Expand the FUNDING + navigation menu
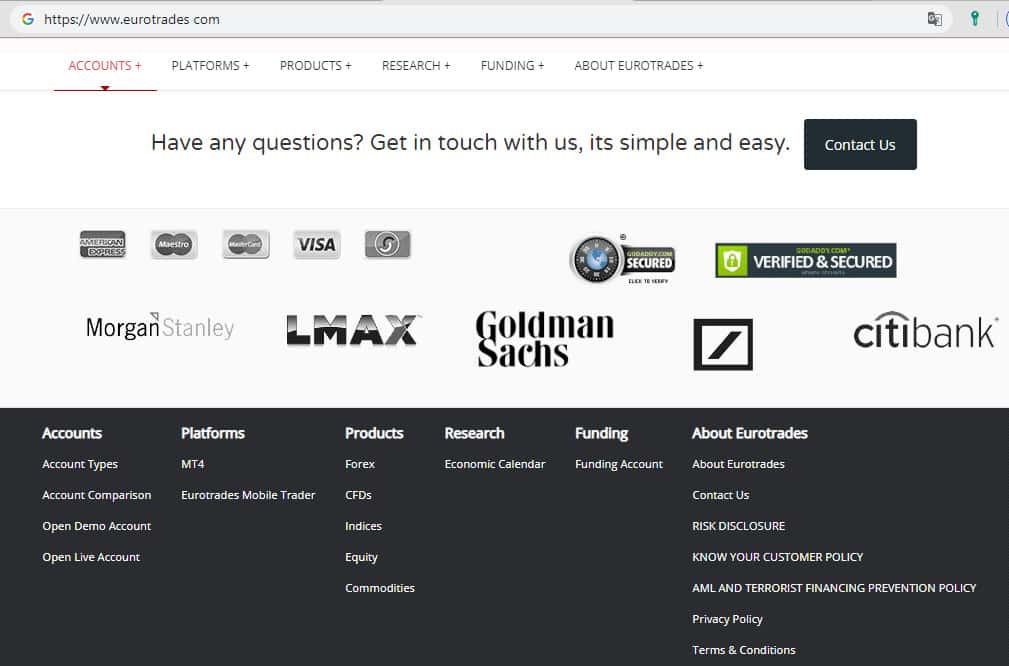The width and height of the screenshot is (1009, 666). pyautogui.click(x=512, y=66)
